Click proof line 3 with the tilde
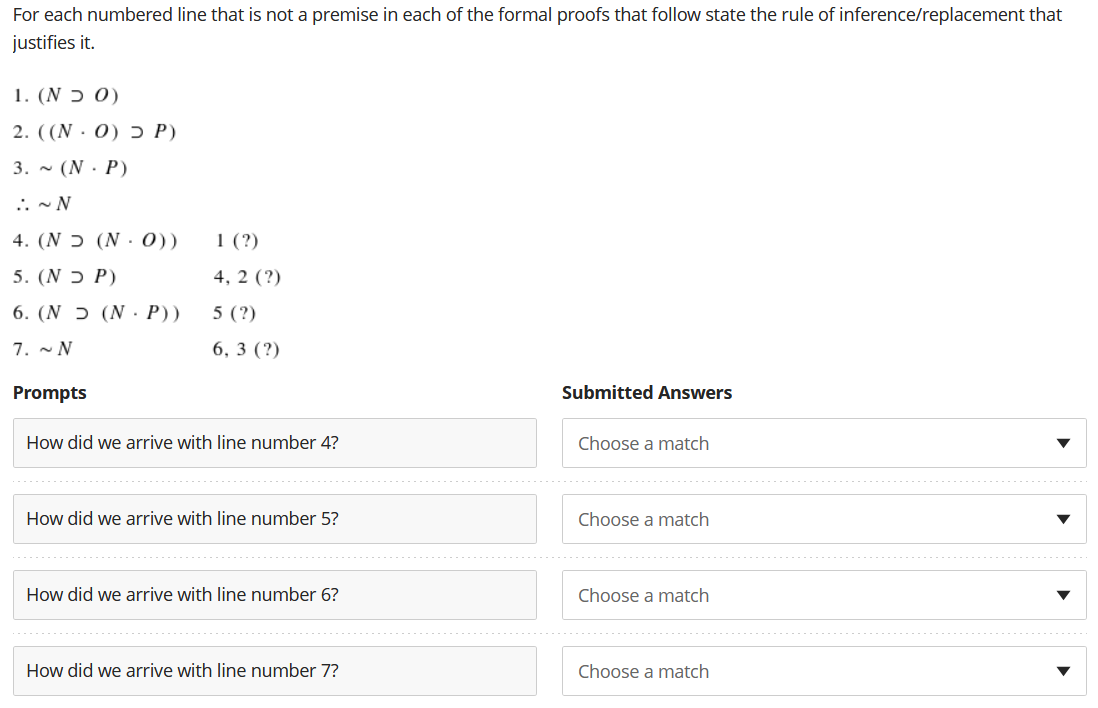 [x=70, y=167]
